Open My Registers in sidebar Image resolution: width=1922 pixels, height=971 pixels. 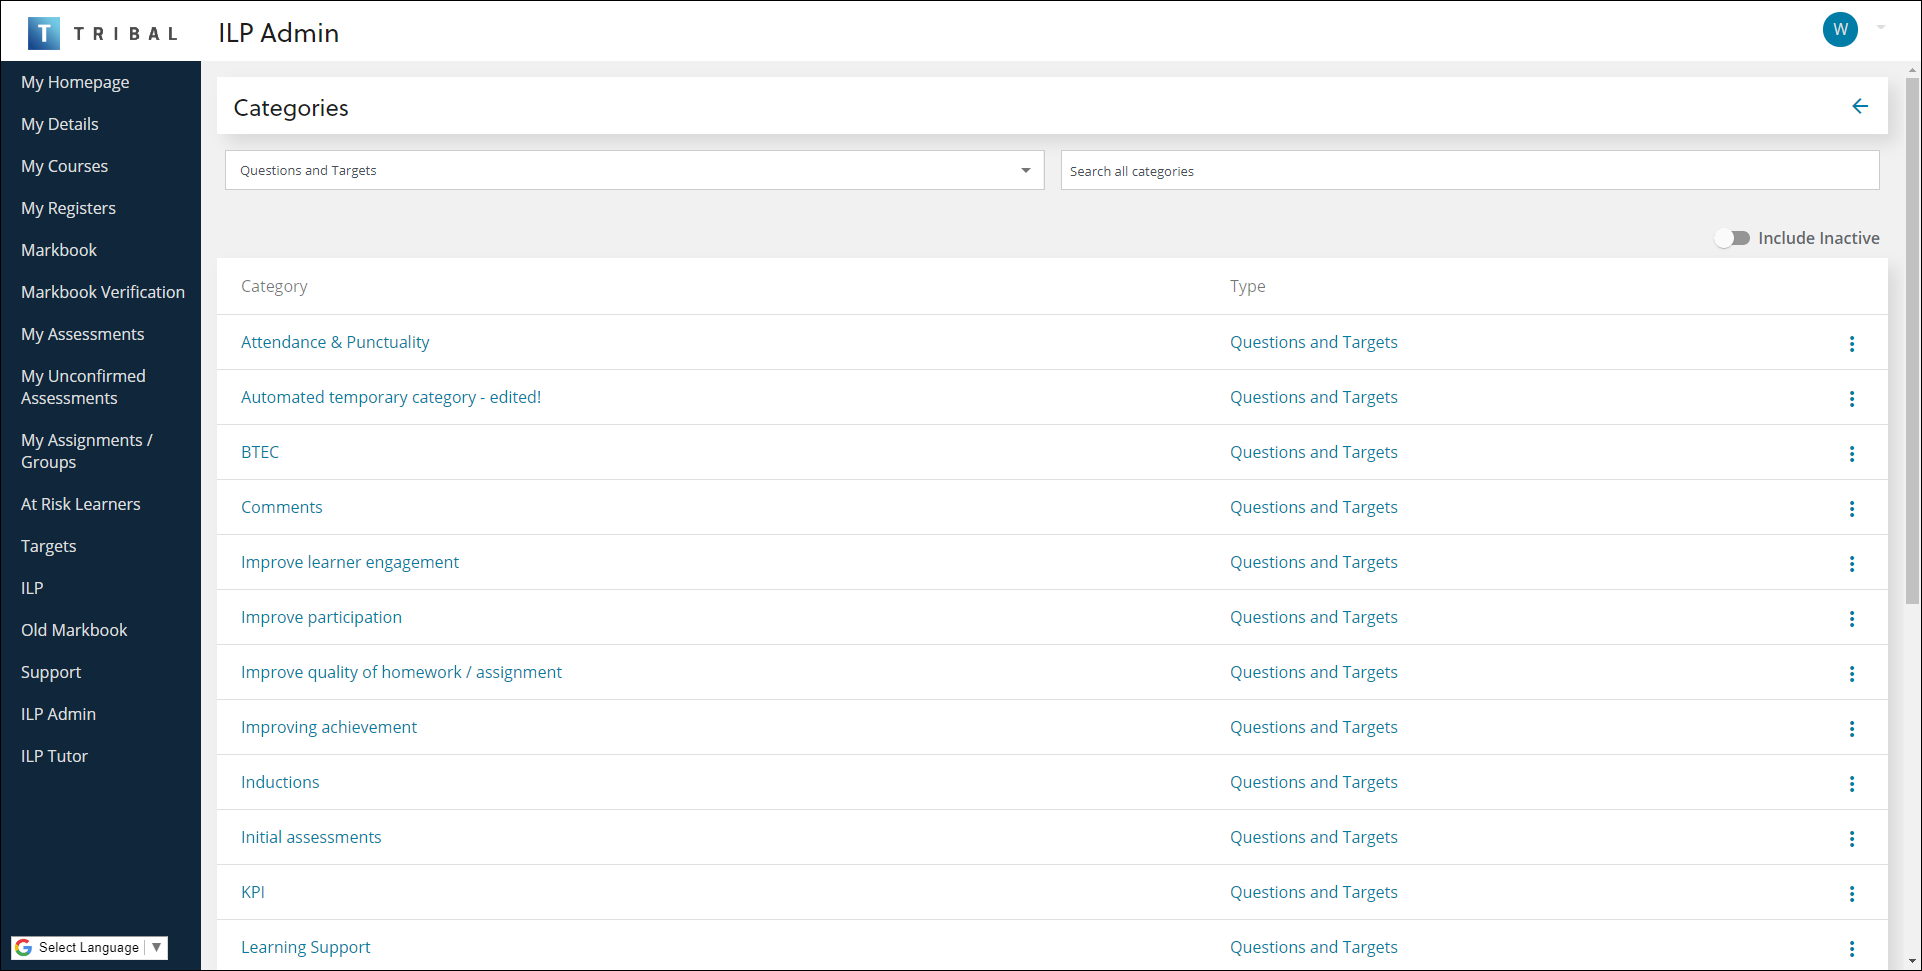point(68,208)
